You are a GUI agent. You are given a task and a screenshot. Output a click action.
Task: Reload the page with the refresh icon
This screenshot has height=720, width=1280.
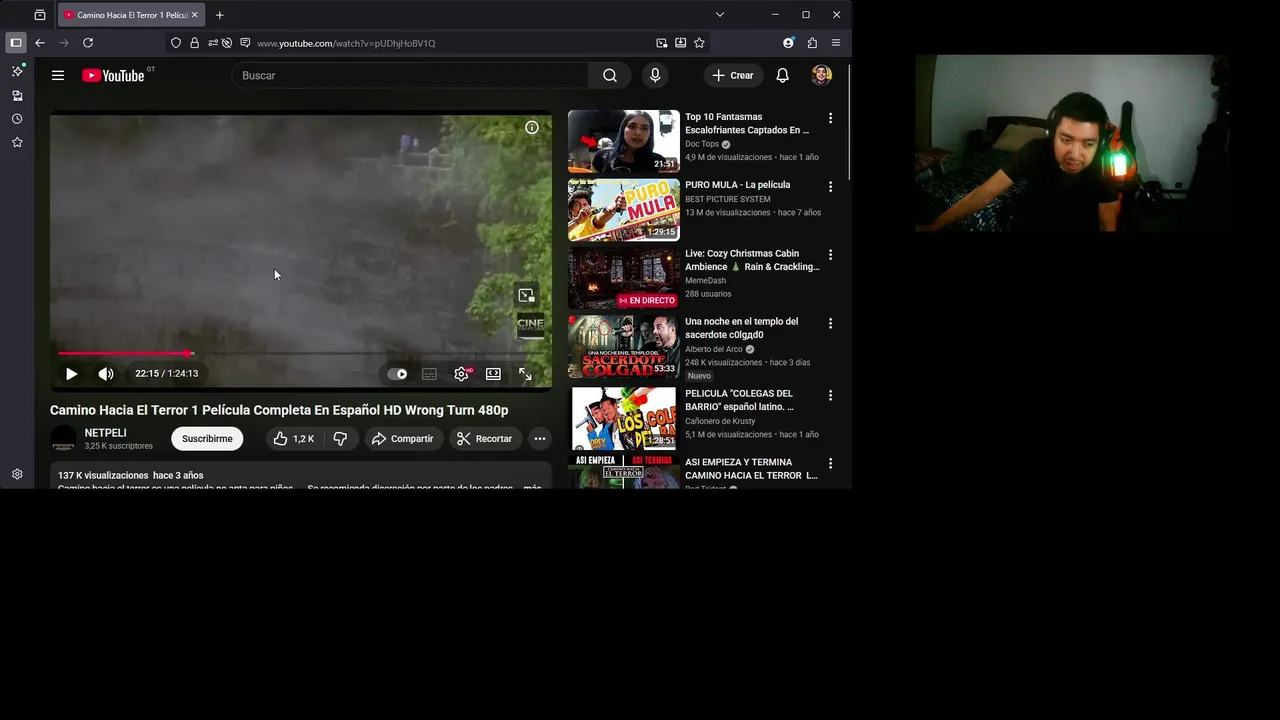point(88,43)
